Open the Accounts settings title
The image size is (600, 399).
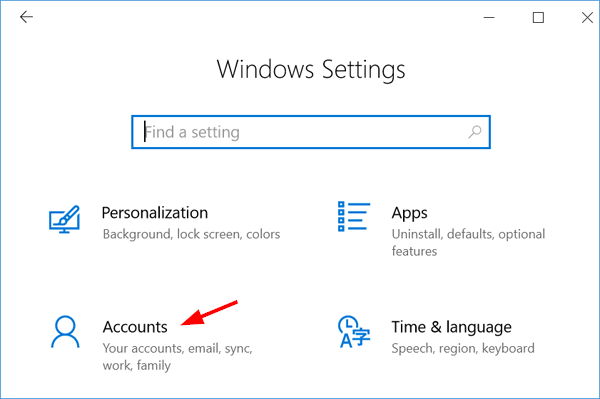click(x=135, y=327)
